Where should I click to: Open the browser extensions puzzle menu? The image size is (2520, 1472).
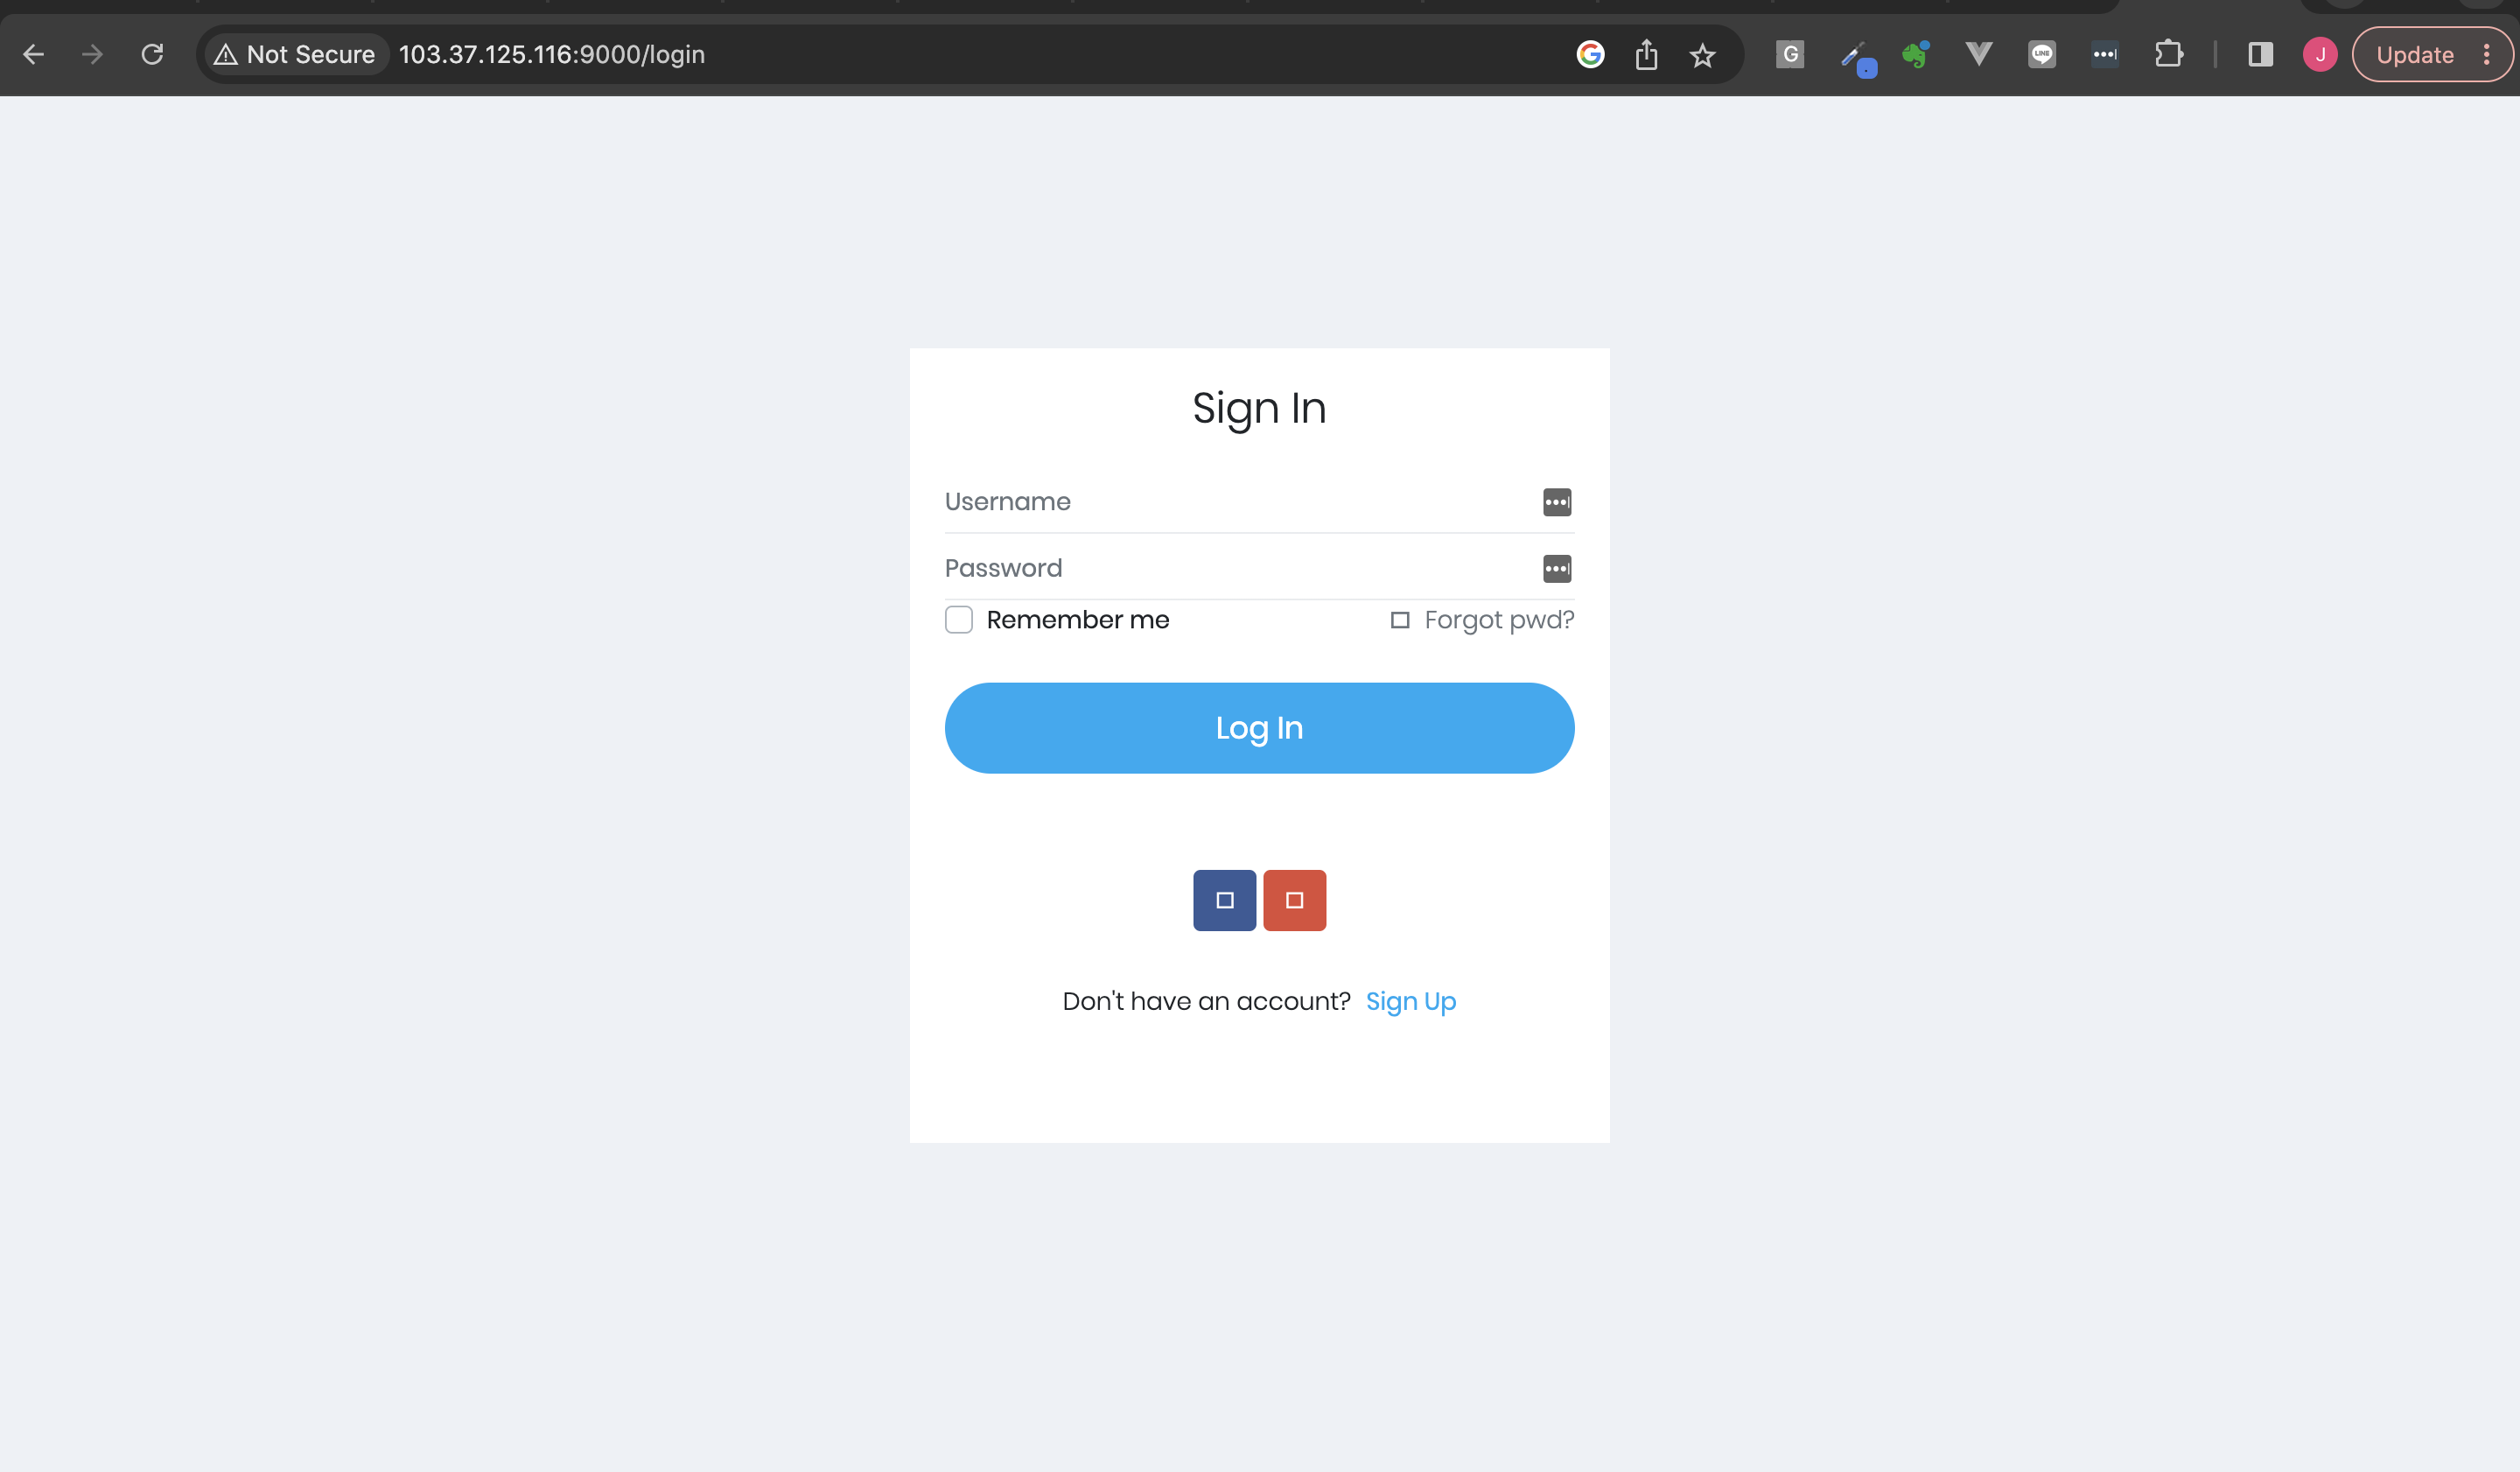click(x=2168, y=55)
